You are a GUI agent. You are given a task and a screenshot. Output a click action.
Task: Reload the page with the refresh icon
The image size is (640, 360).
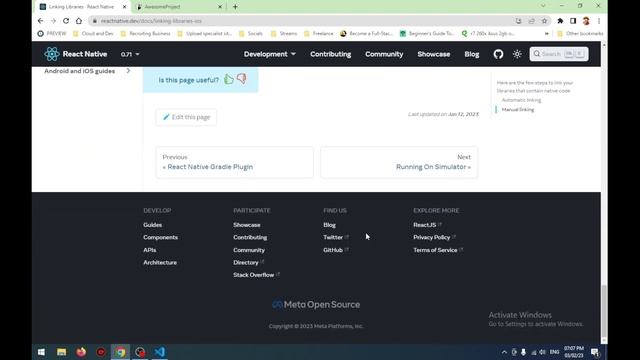(x=66, y=21)
